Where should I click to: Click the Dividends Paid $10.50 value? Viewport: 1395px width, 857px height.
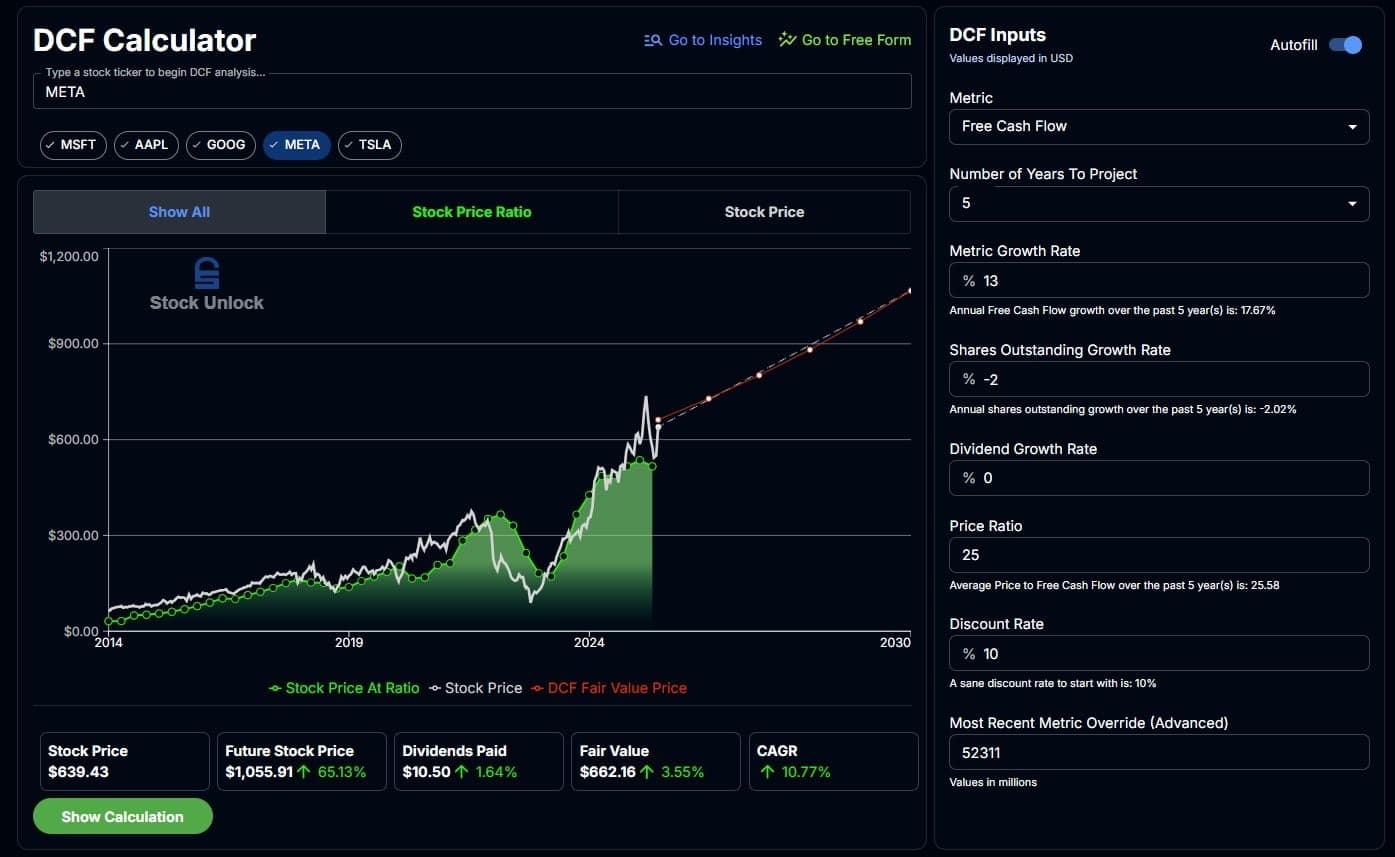pos(426,772)
